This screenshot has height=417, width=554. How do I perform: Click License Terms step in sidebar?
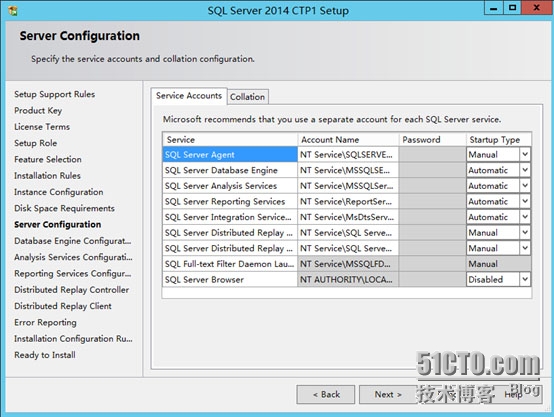coord(42,127)
